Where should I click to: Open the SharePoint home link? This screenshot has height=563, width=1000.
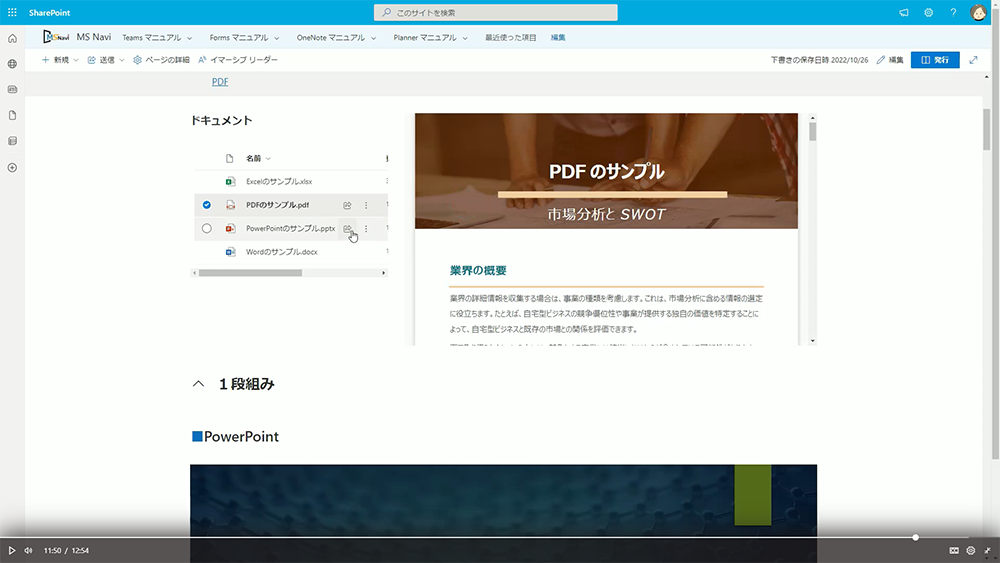click(x=49, y=13)
